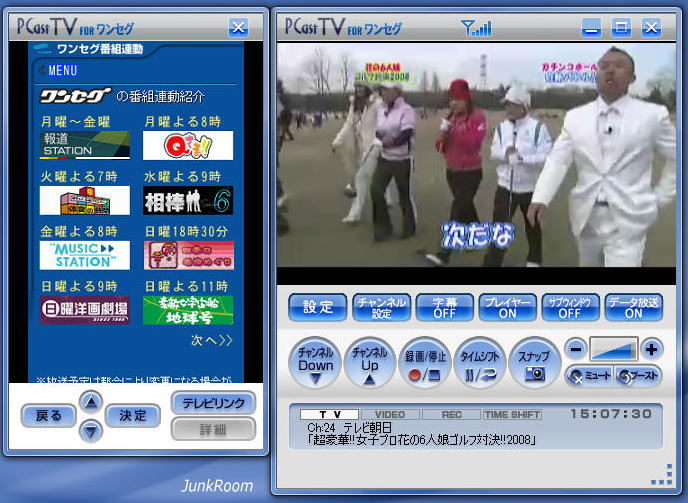Open the Tuesday 7pm program thumbnail
This screenshot has width=688, height=503.
point(85,200)
